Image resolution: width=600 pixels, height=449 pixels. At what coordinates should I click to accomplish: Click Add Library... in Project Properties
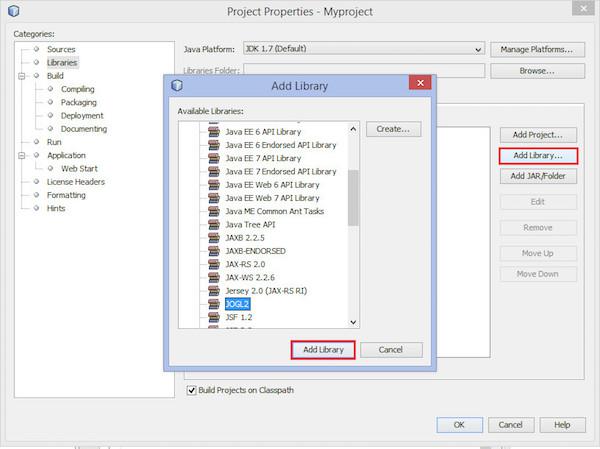(x=538, y=156)
